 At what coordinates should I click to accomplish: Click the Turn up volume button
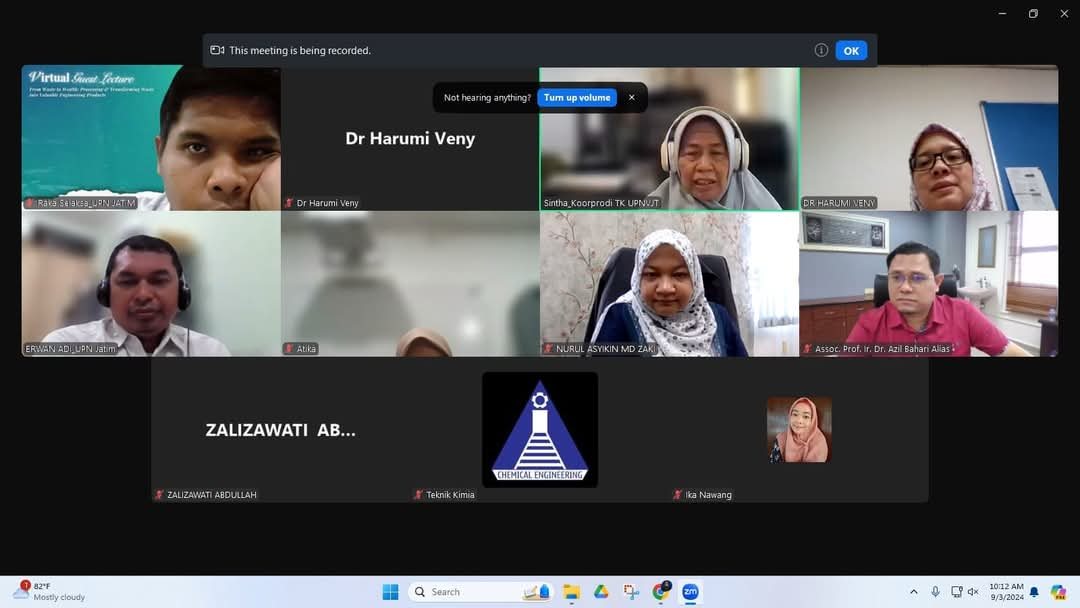[577, 98]
